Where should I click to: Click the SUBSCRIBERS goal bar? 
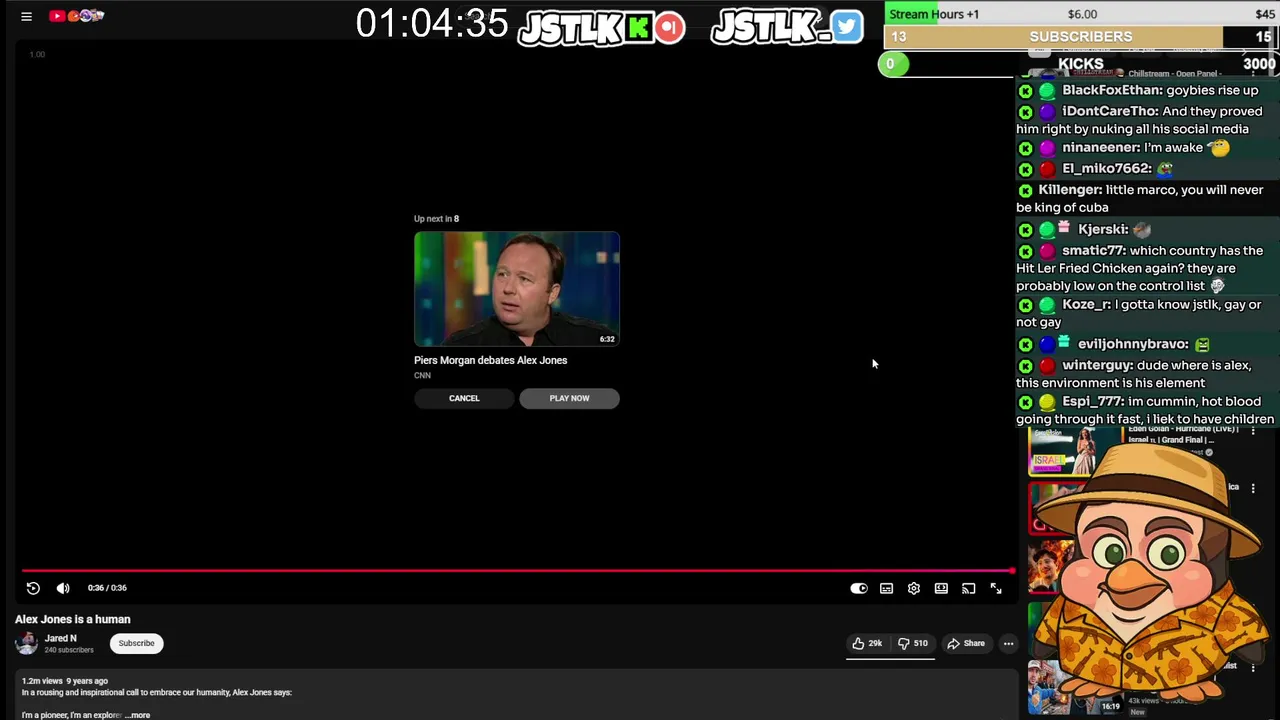1081,37
